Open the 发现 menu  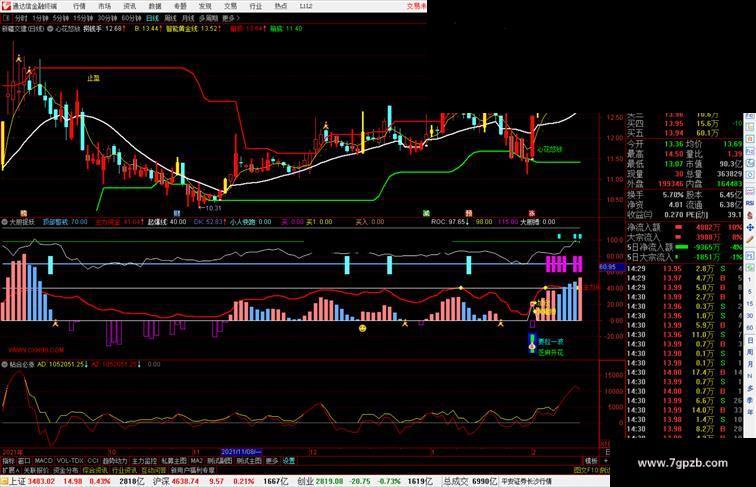(205, 6)
